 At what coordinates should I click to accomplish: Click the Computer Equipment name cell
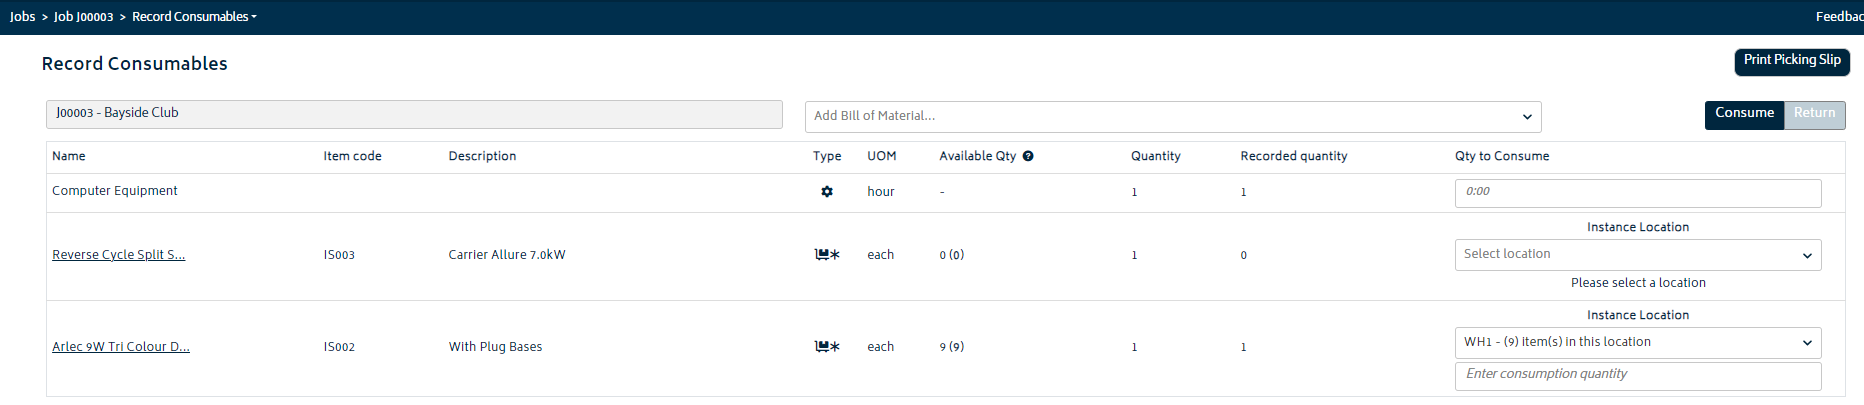click(115, 191)
